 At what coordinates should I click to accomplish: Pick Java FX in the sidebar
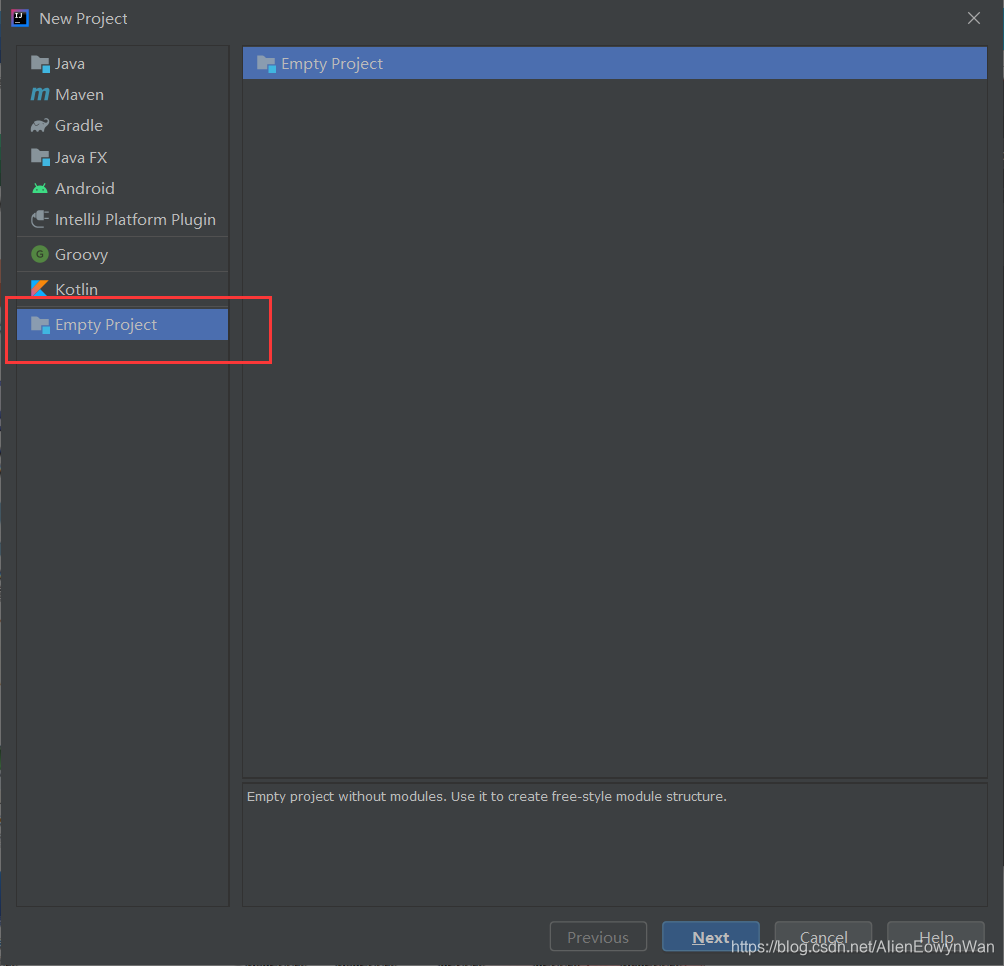(122, 157)
